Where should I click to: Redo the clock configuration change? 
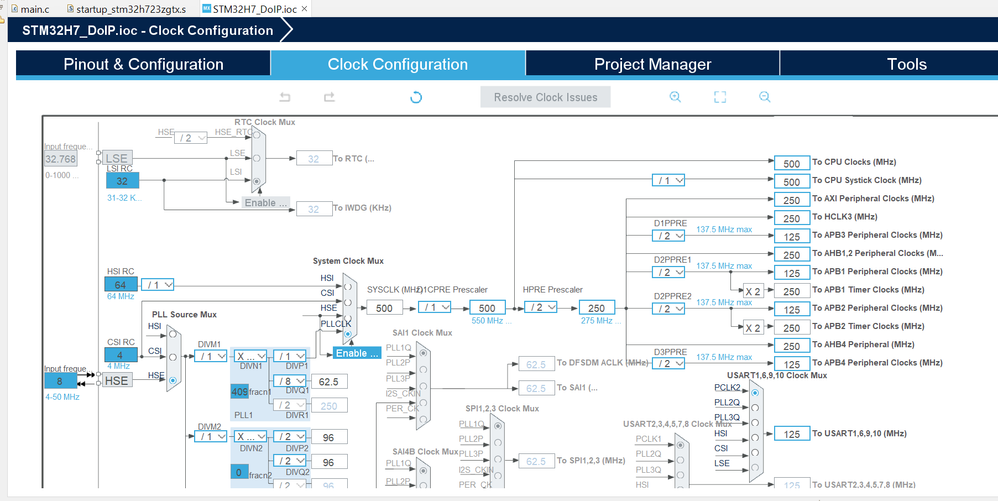coord(329,97)
